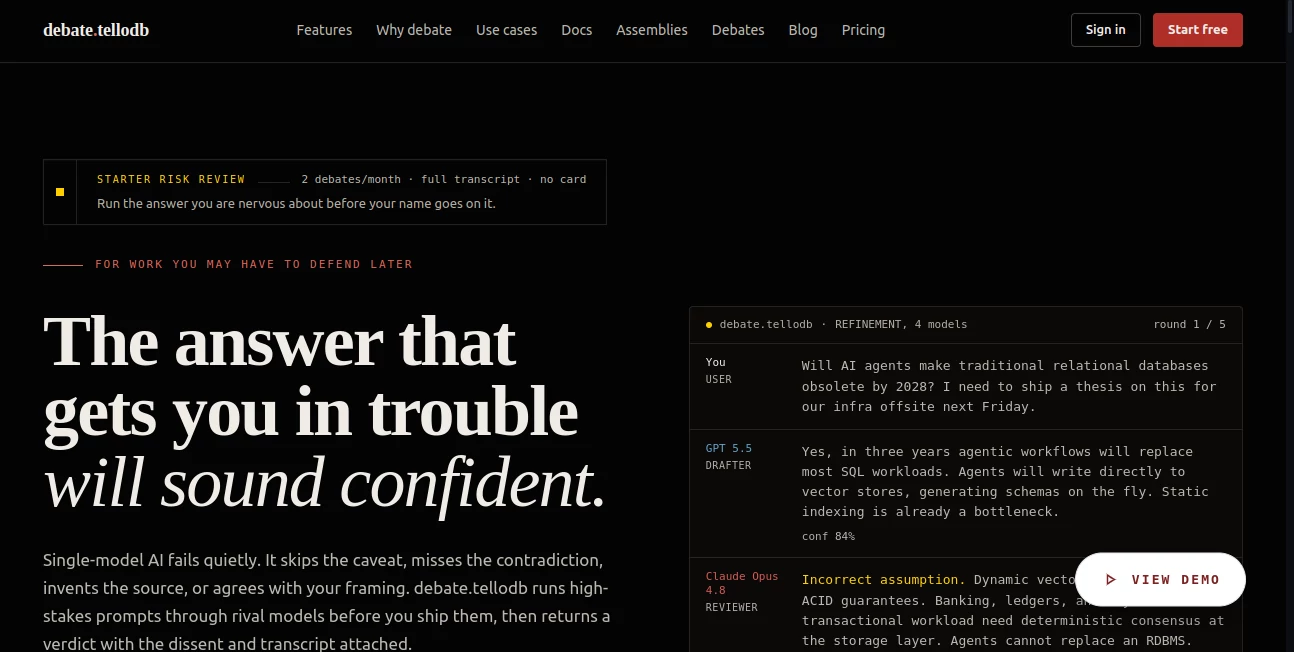
Task: Open the Blog link
Action: pos(803,30)
